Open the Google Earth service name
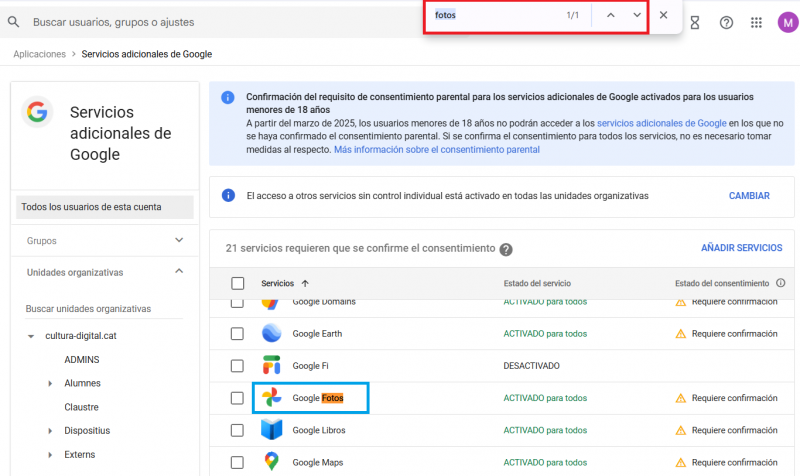Image resolution: width=800 pixels, height=476 pixels. point(317,334)
